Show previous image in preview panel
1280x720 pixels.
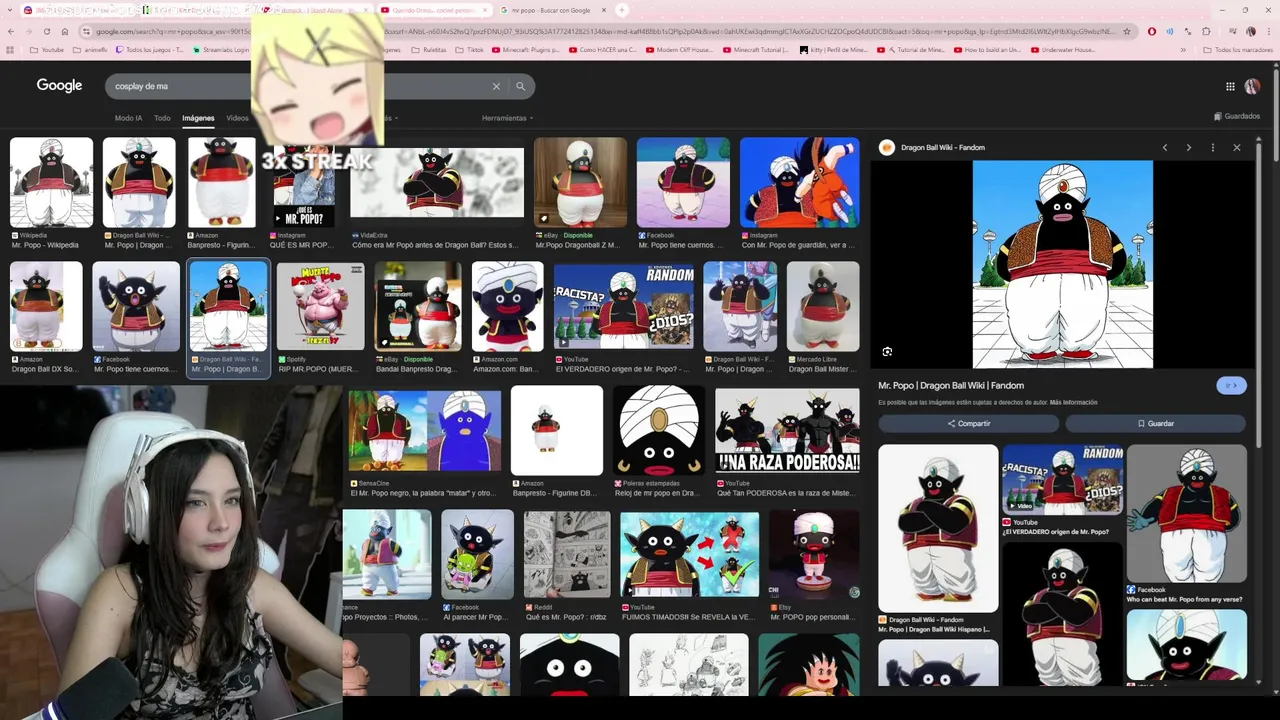pos(1164,147)
